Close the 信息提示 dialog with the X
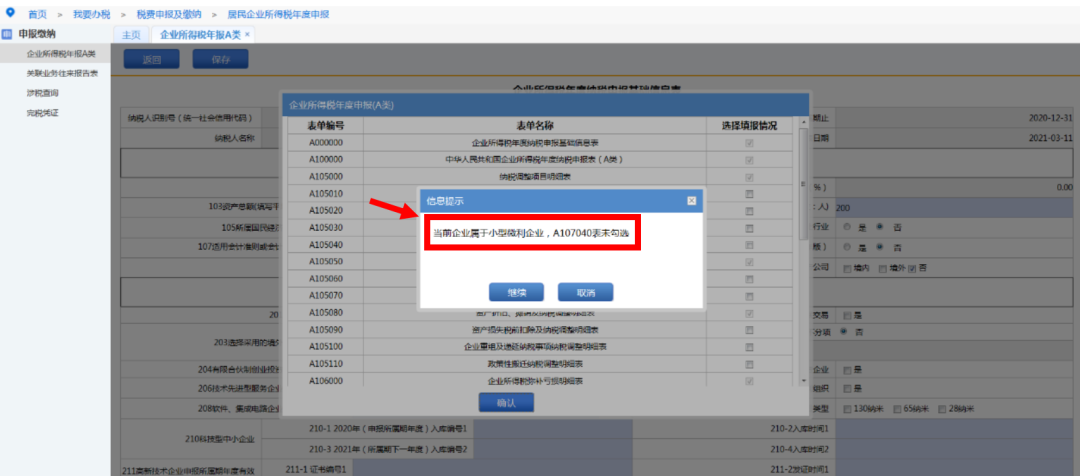This screenshot has width=1080, height=476. tap(692, 200)
